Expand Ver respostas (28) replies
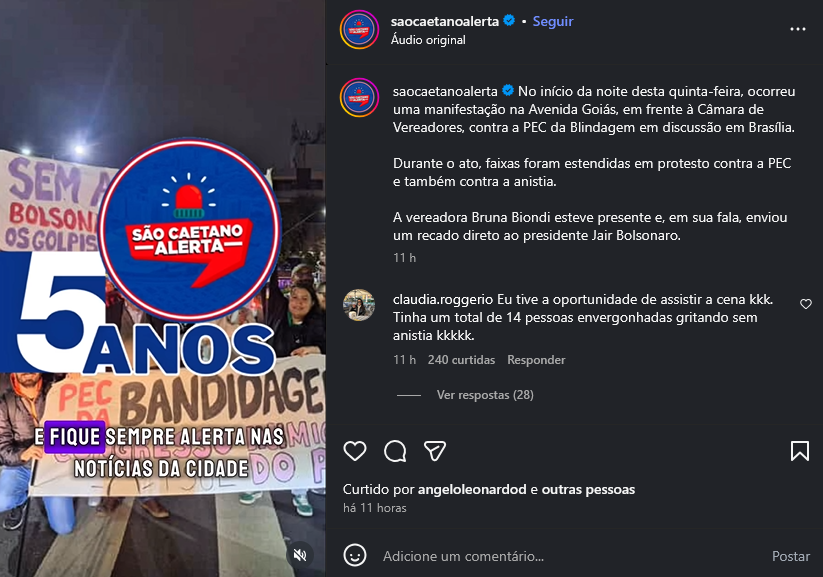The height and width of the screenshot is (577, 823). coord(485,395)
